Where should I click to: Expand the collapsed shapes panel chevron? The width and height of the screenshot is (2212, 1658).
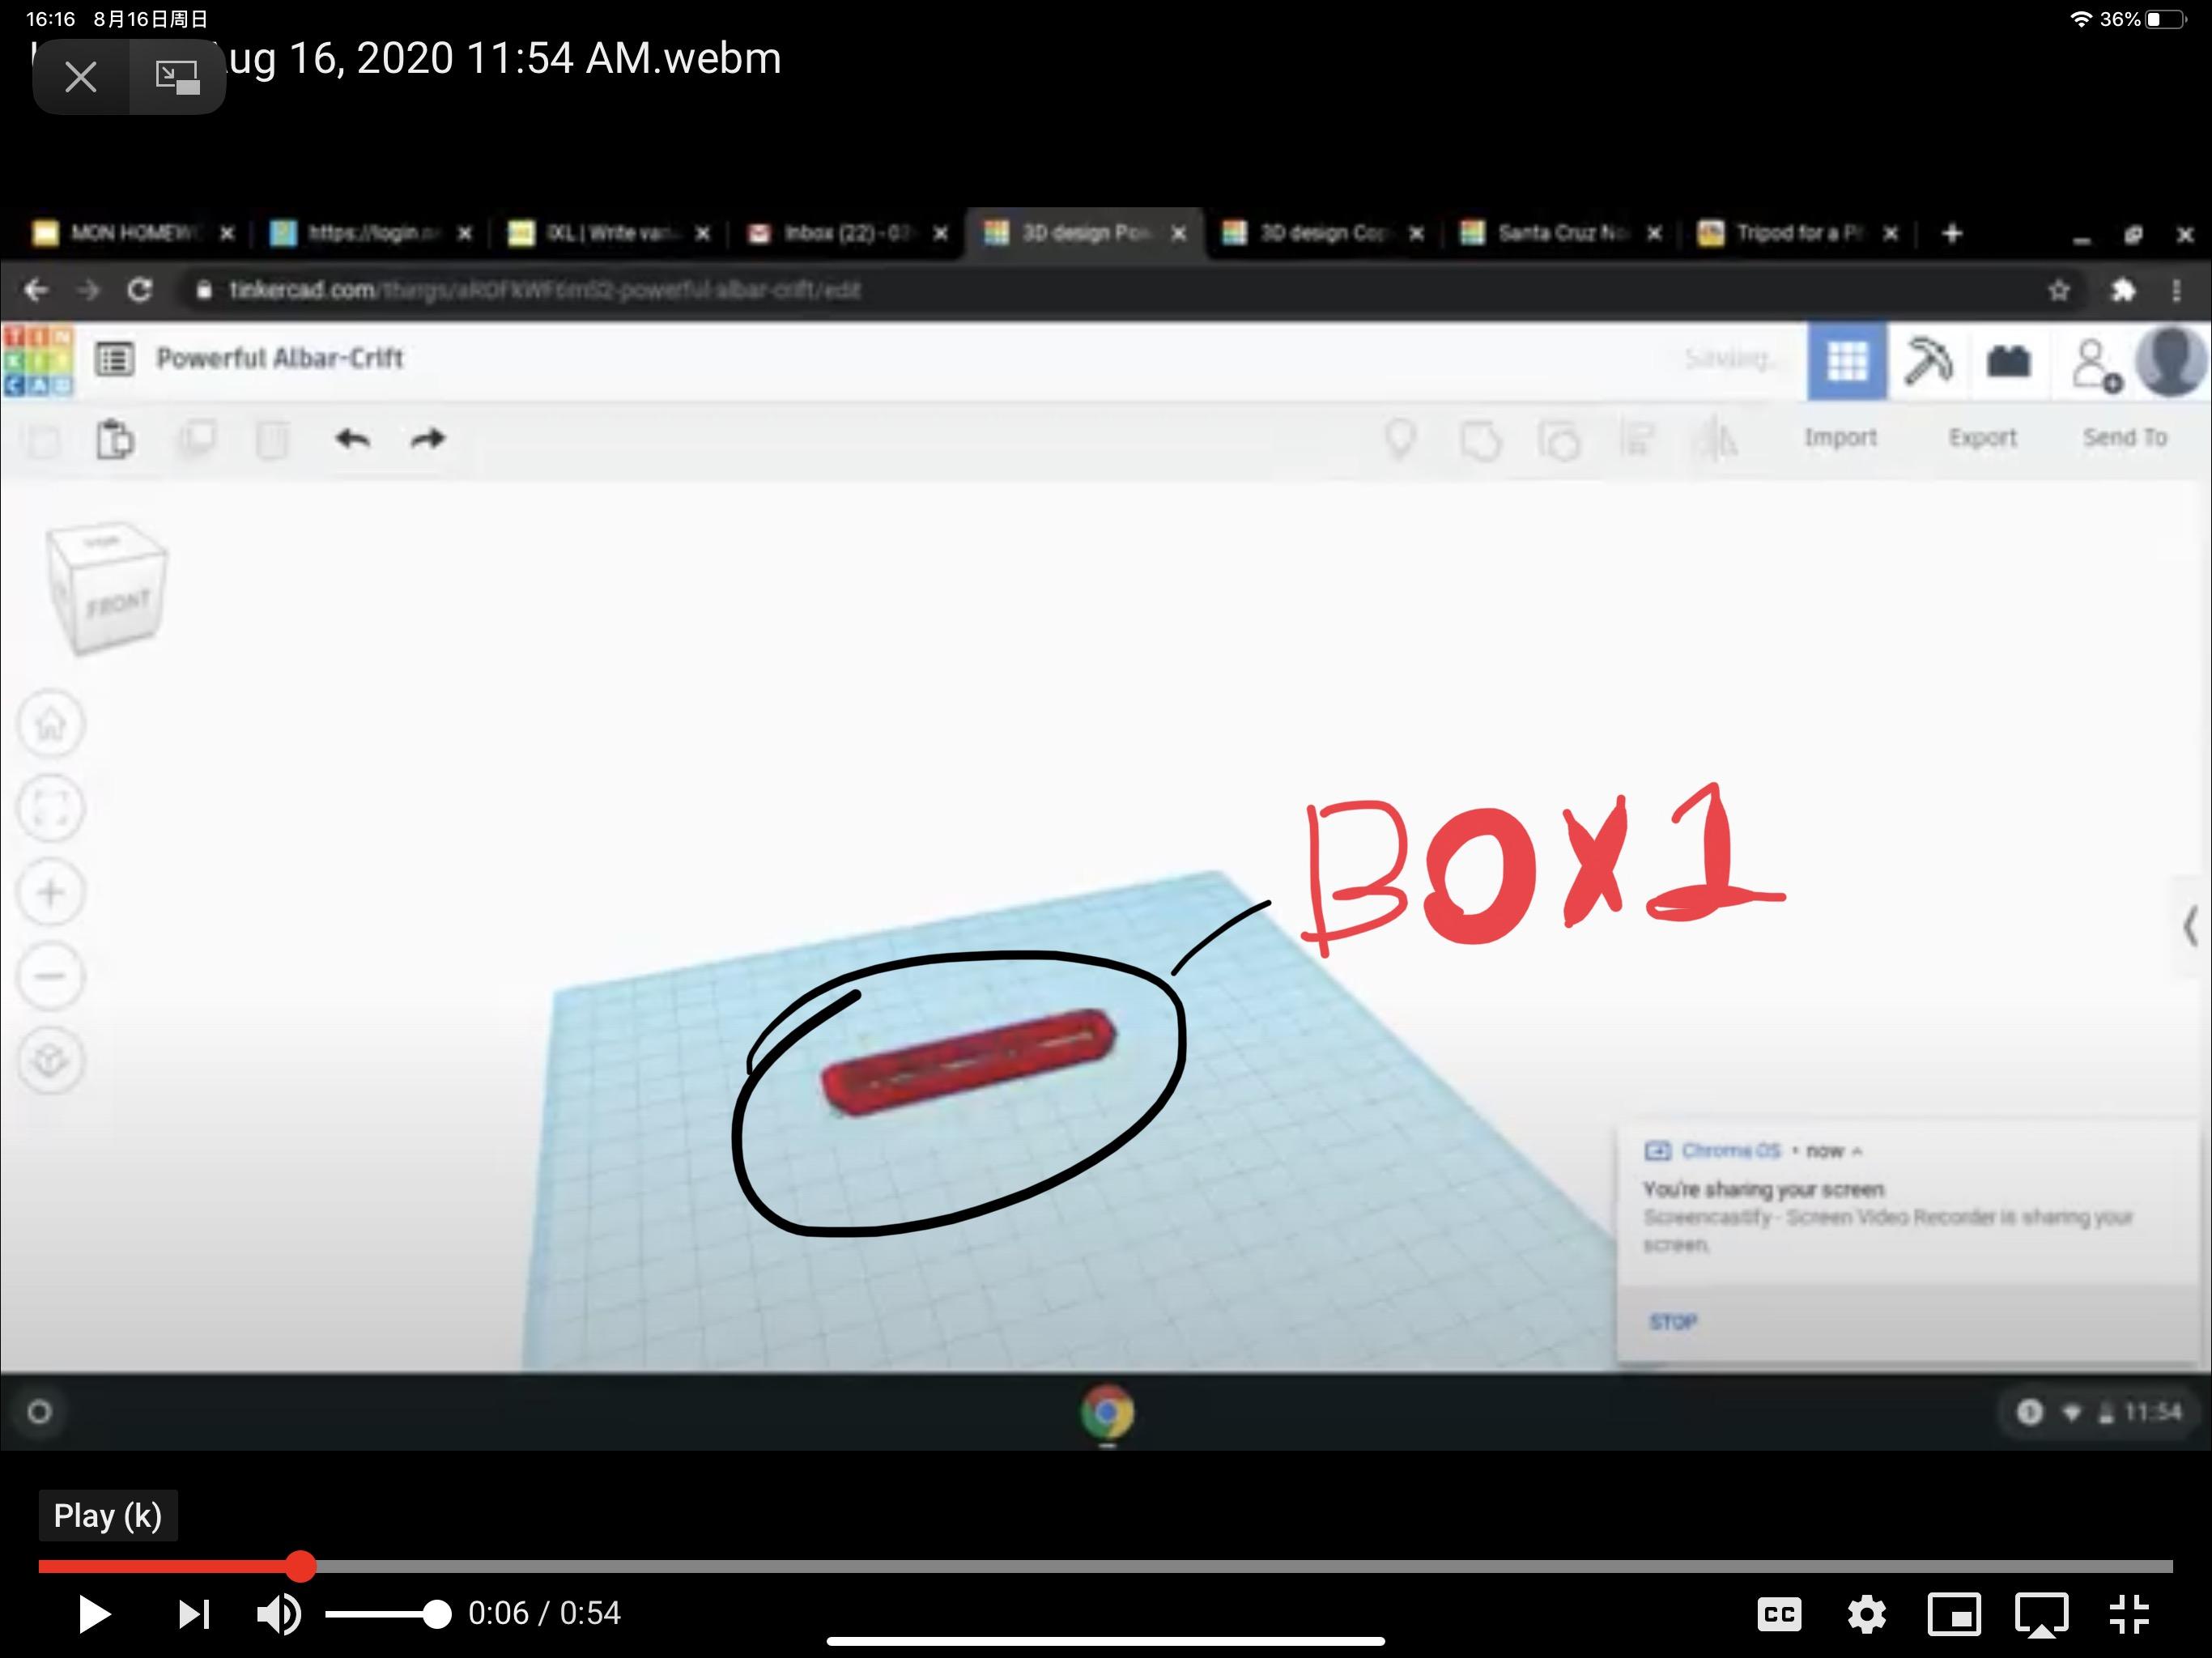(x=2190, y=925)
